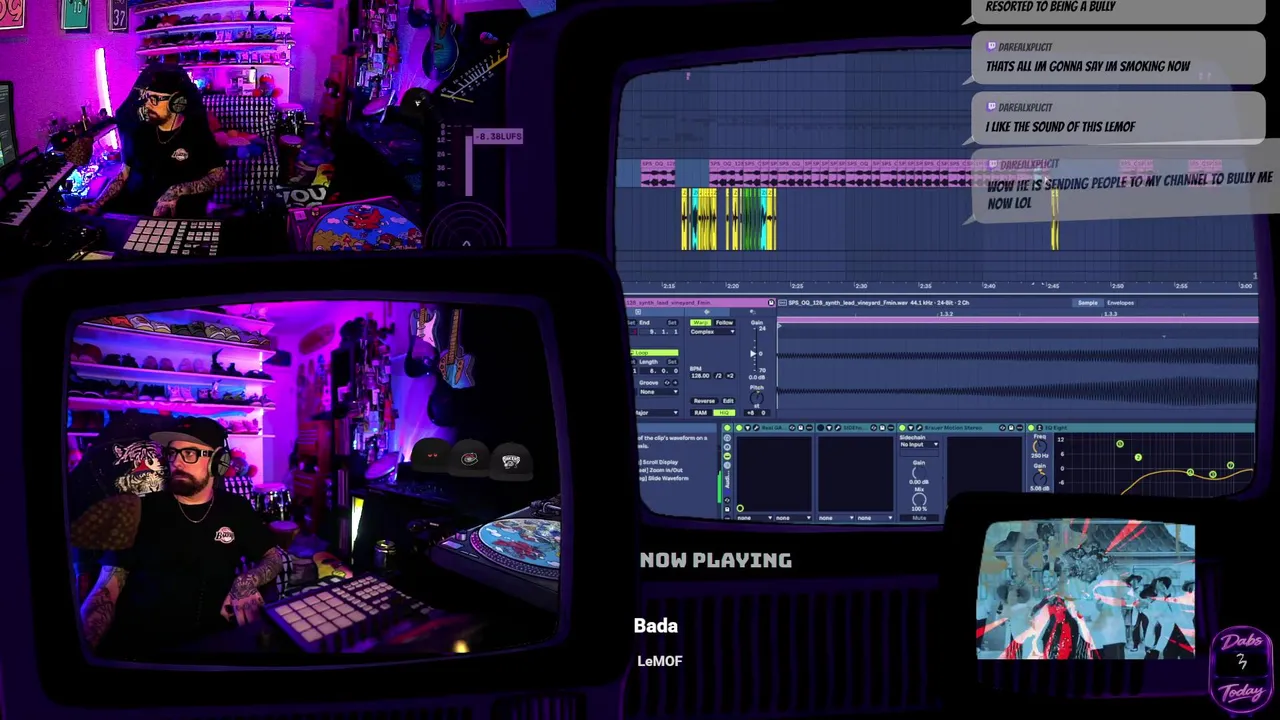This screenshot has height=720, width=1280.
Task: Select the rightmost EQ Eight filter node
Action: click(x=1230, y=465)
